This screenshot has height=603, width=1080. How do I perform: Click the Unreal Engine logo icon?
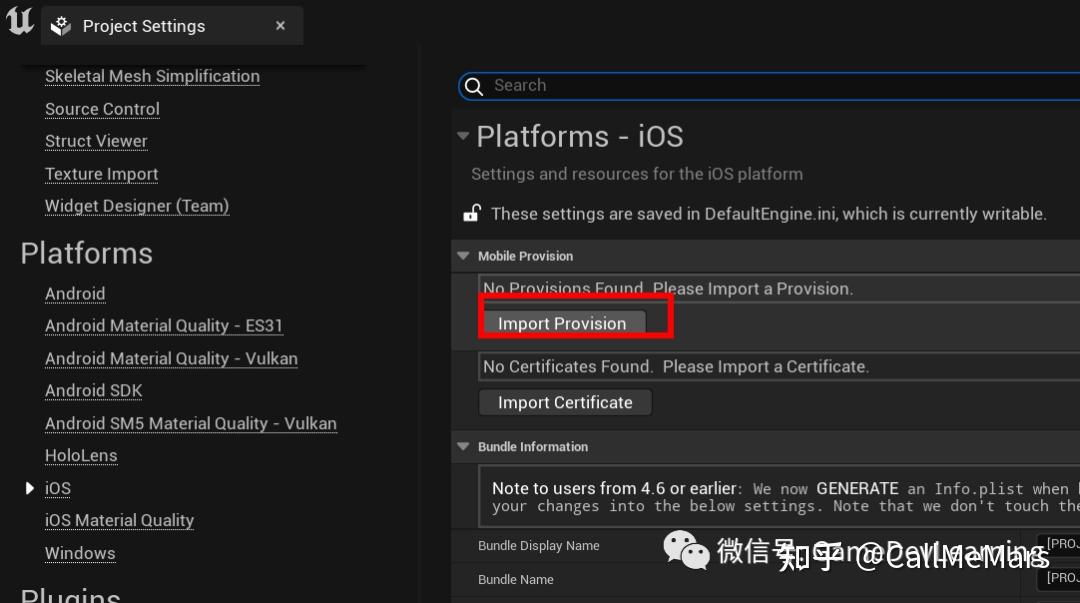pyautogui.click(x=20, y=19)
